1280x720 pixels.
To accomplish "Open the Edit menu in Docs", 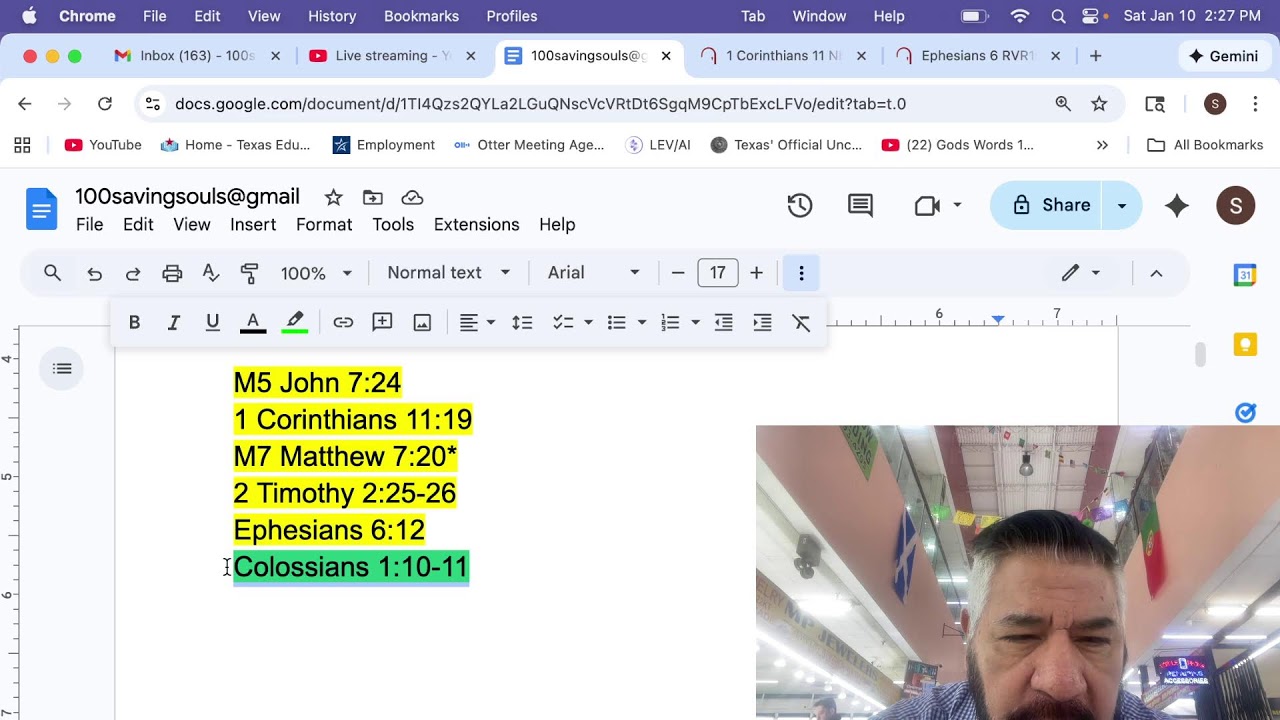I will click(138, 225).
